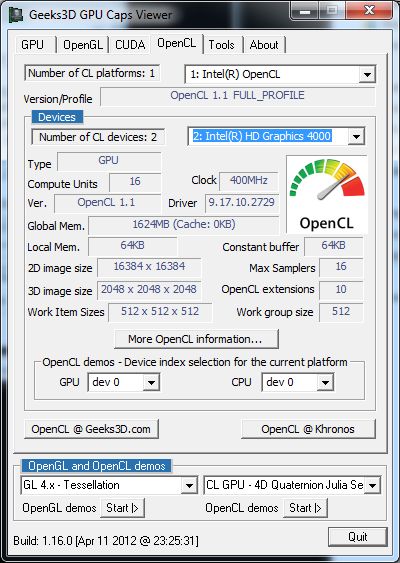
Task: Click the Driver value 9.17.10.2729
Action: click(242, 203)
